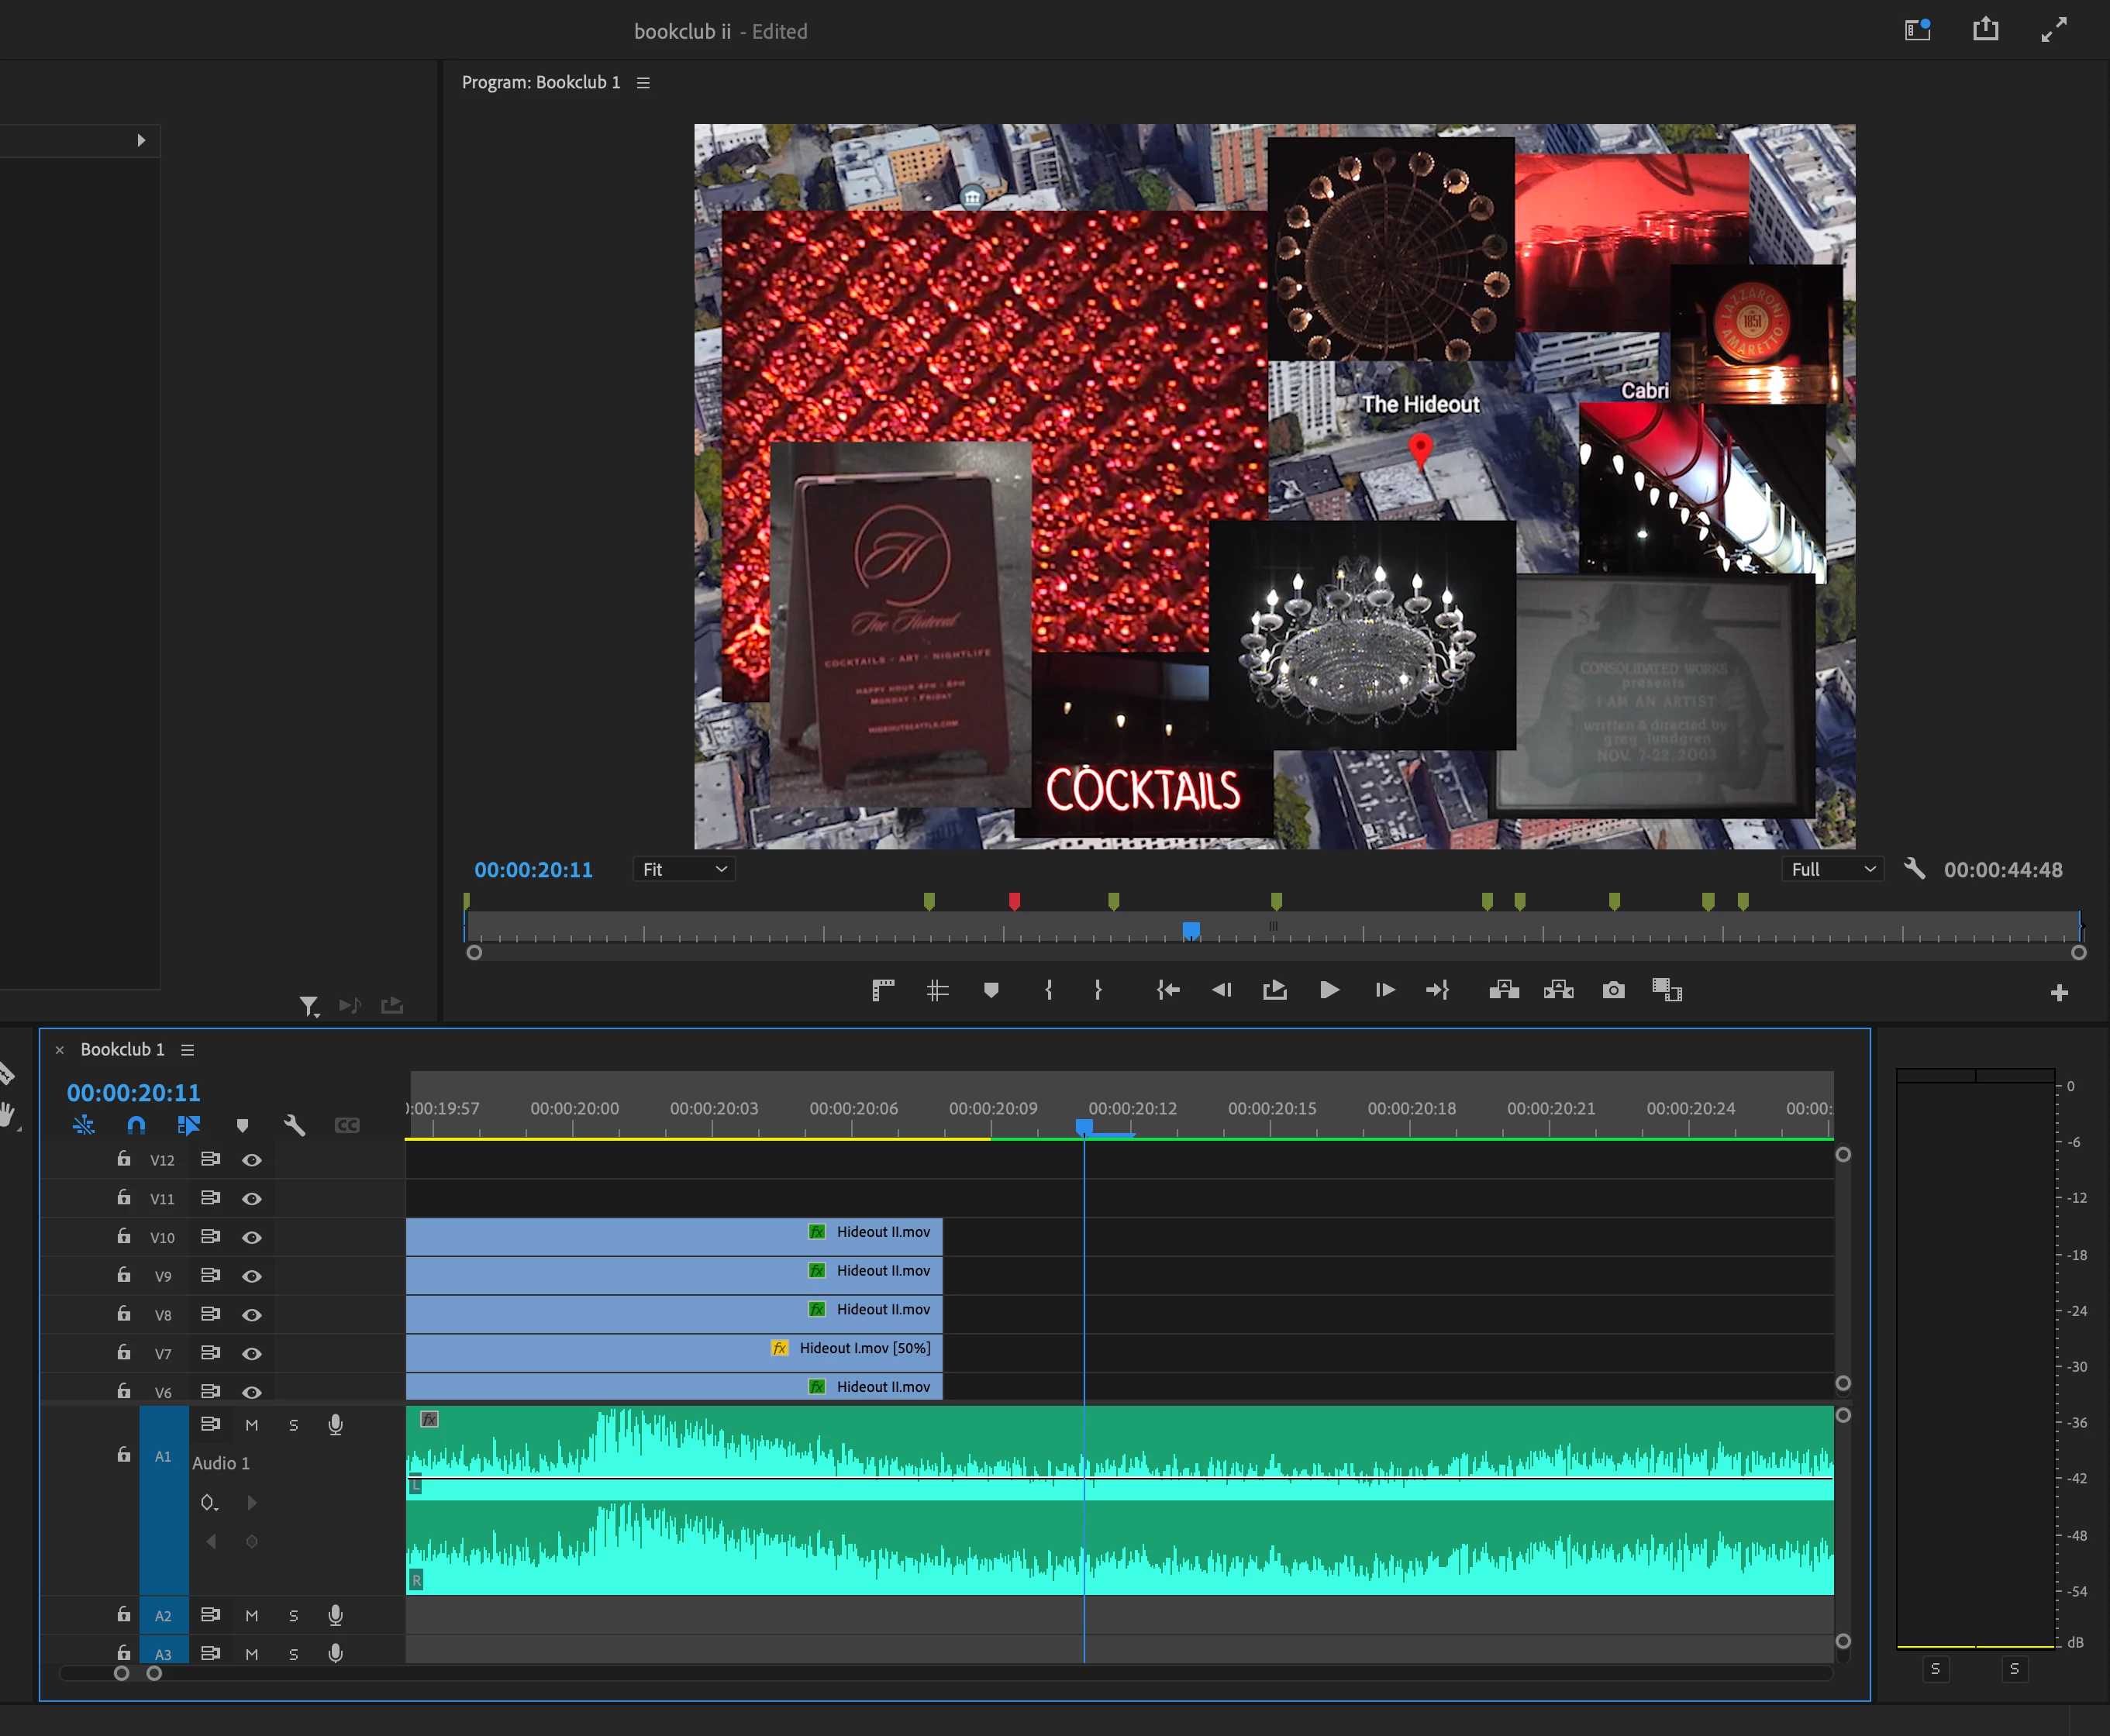The width and height of the screenshot is (2110, 1736).
Task: Hide track V10 with its eye icon
Action: [252, 1237]
